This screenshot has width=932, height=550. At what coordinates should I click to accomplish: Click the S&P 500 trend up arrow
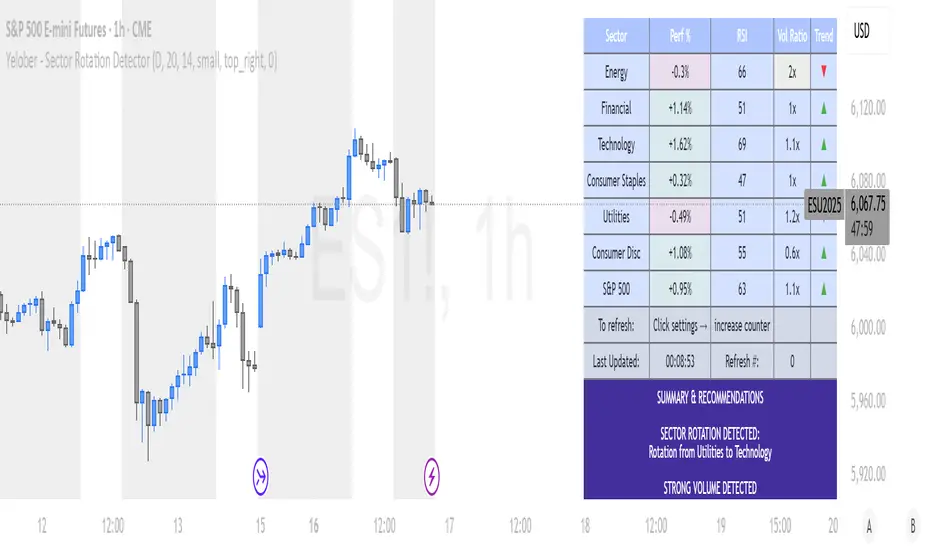823,290
